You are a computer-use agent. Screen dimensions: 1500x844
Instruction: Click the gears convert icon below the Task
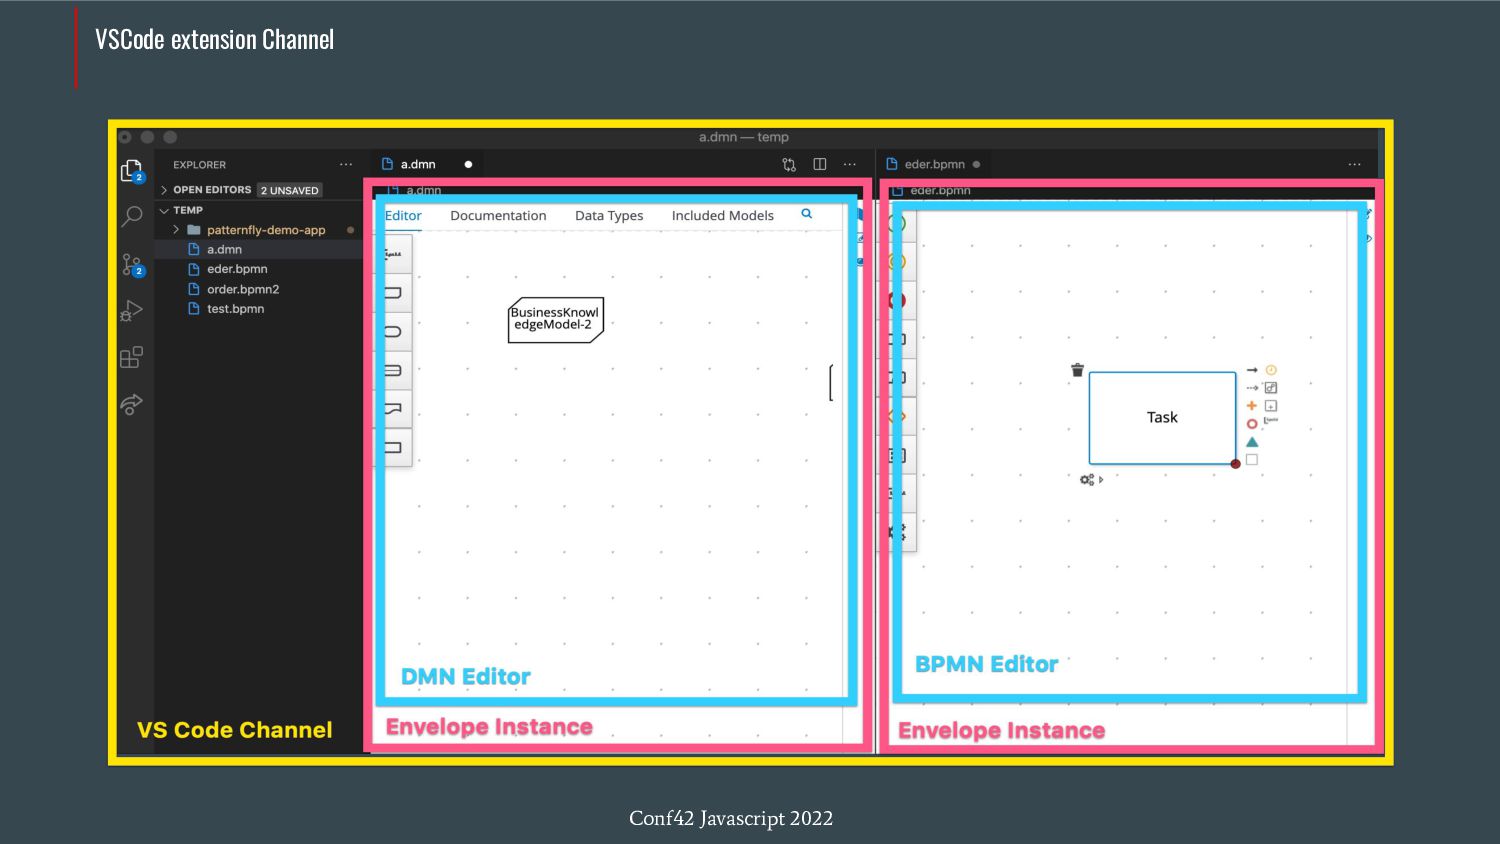[1087, 480]
